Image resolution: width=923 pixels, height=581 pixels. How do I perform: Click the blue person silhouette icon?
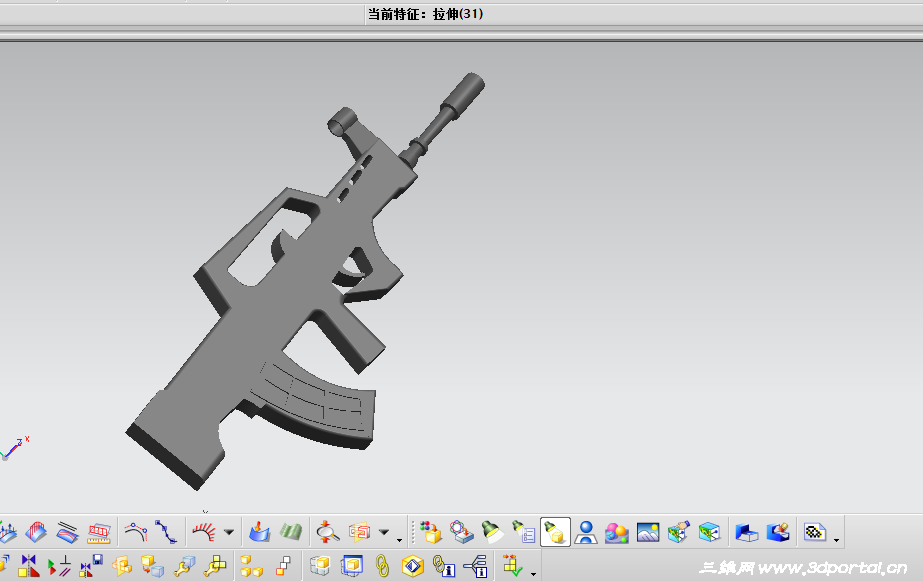586,532
